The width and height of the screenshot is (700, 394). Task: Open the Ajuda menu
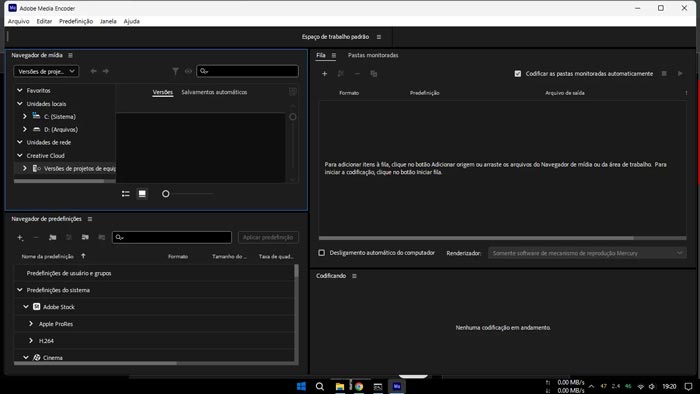point(132,21)
